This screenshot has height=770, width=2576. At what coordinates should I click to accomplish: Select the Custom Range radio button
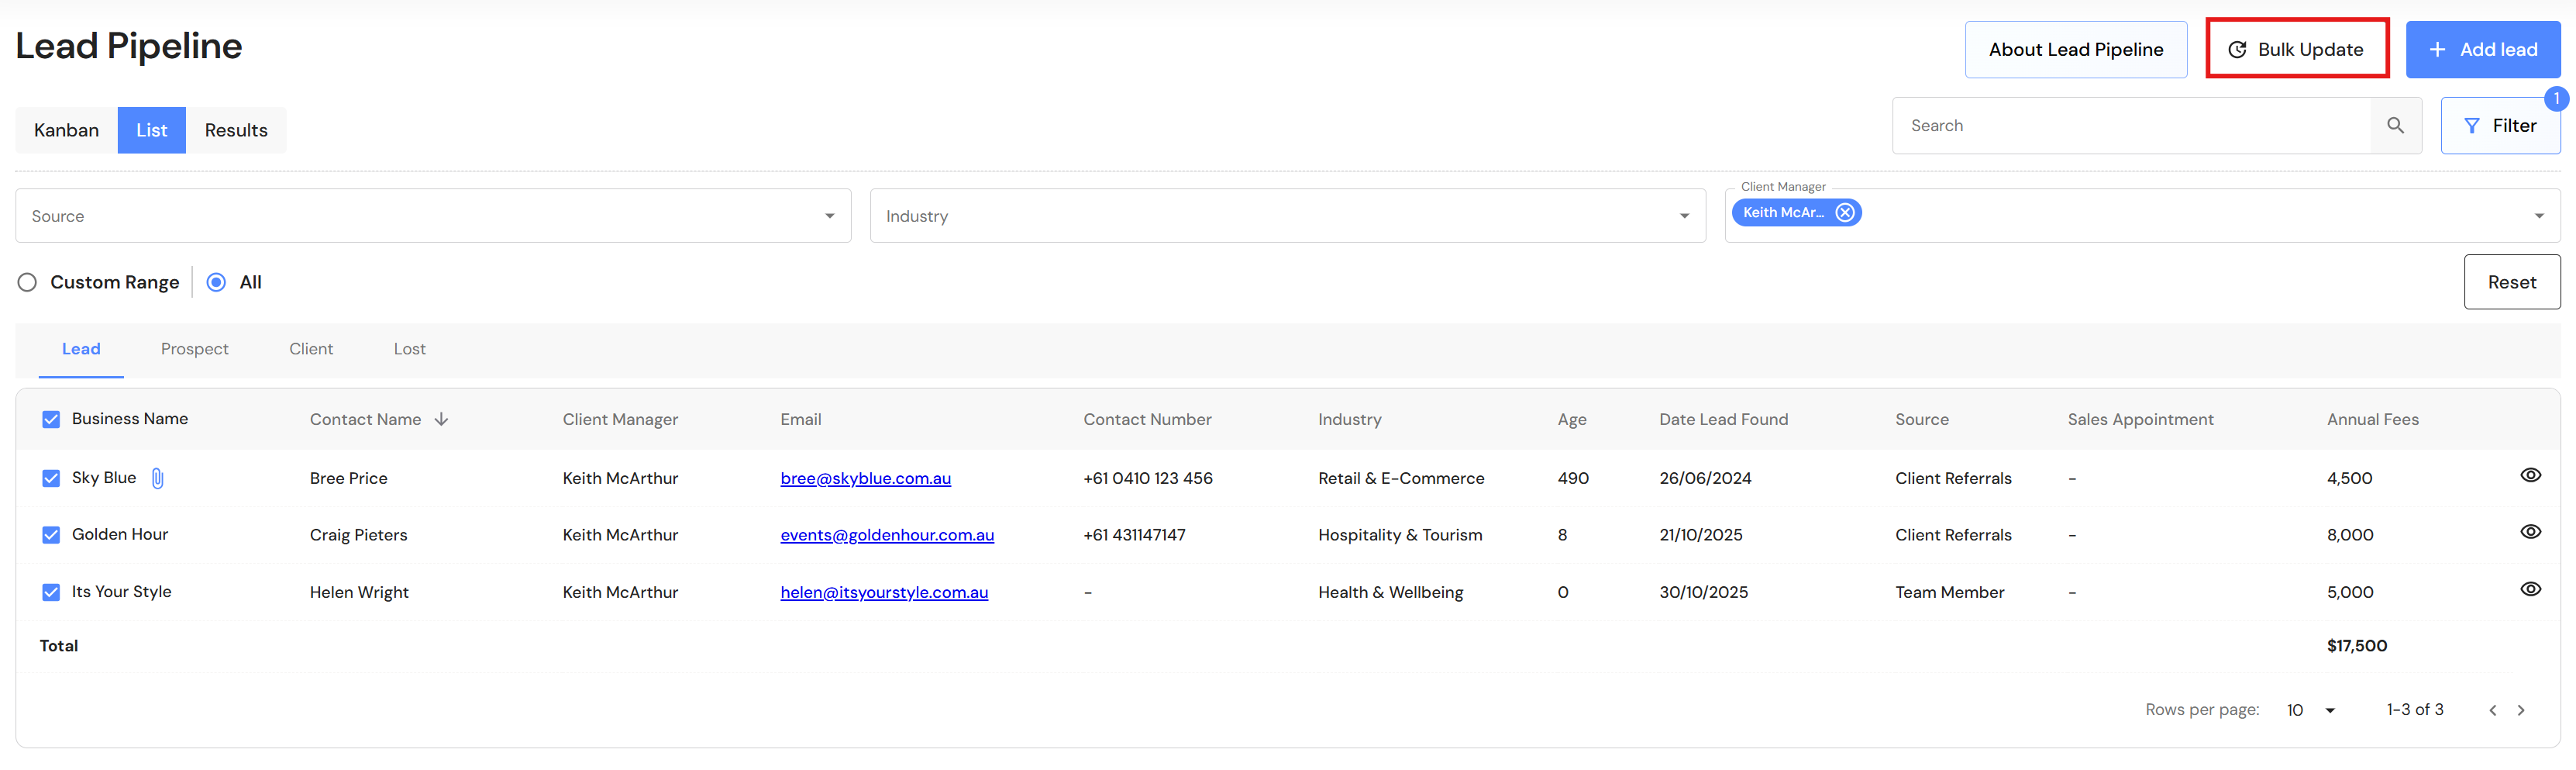tap(27, 283)
